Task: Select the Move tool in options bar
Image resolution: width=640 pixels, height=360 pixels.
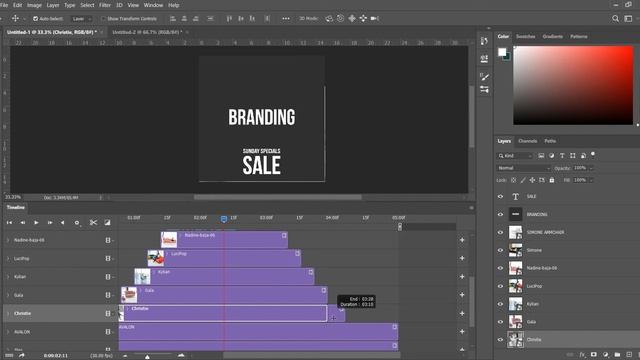Action: pyautogui.click(x=16, y=18)
